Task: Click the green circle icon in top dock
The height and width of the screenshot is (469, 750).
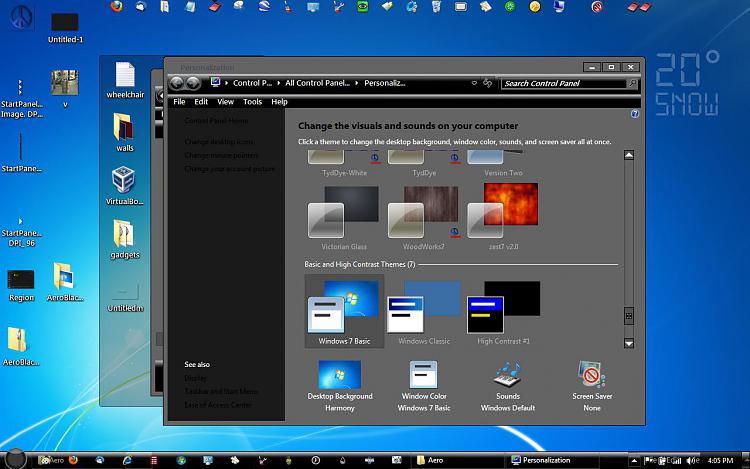Action: [510, 7]
